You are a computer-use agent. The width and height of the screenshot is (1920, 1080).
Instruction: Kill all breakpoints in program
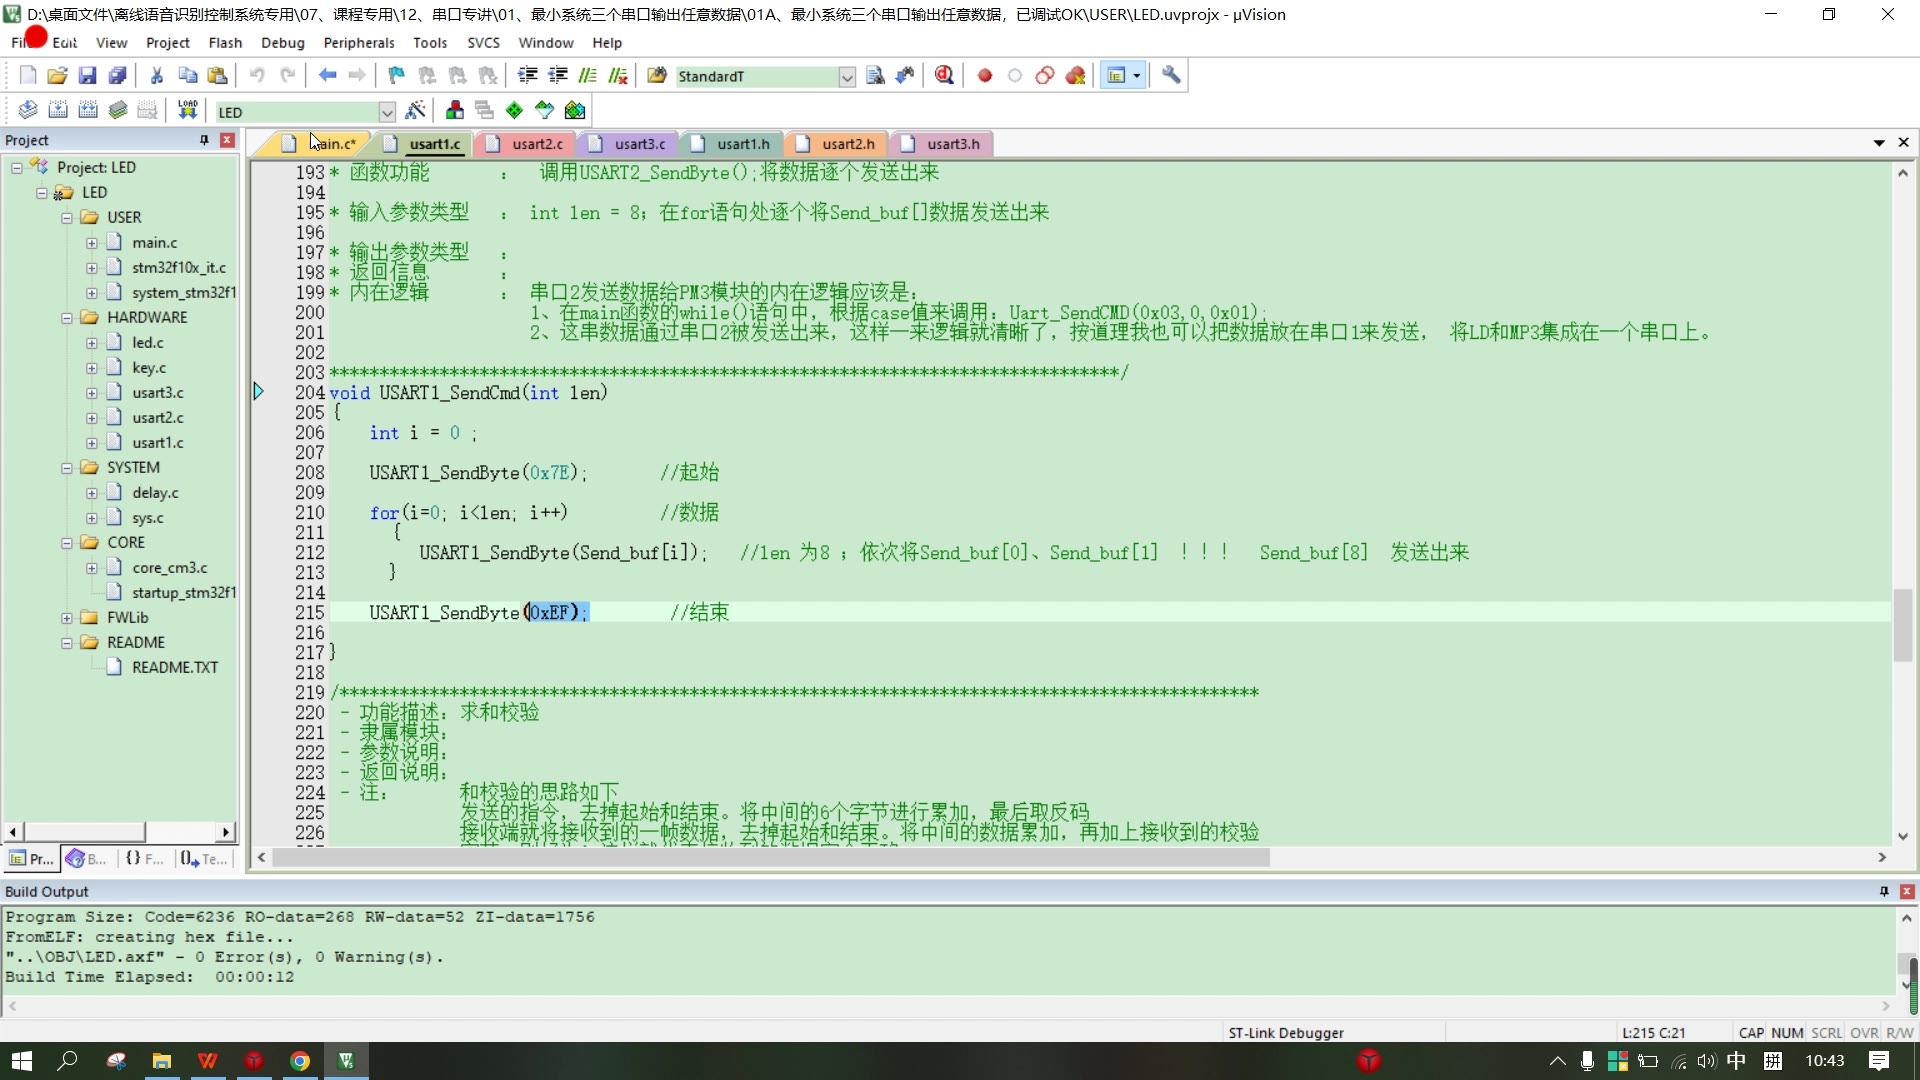pos(1076,75)
